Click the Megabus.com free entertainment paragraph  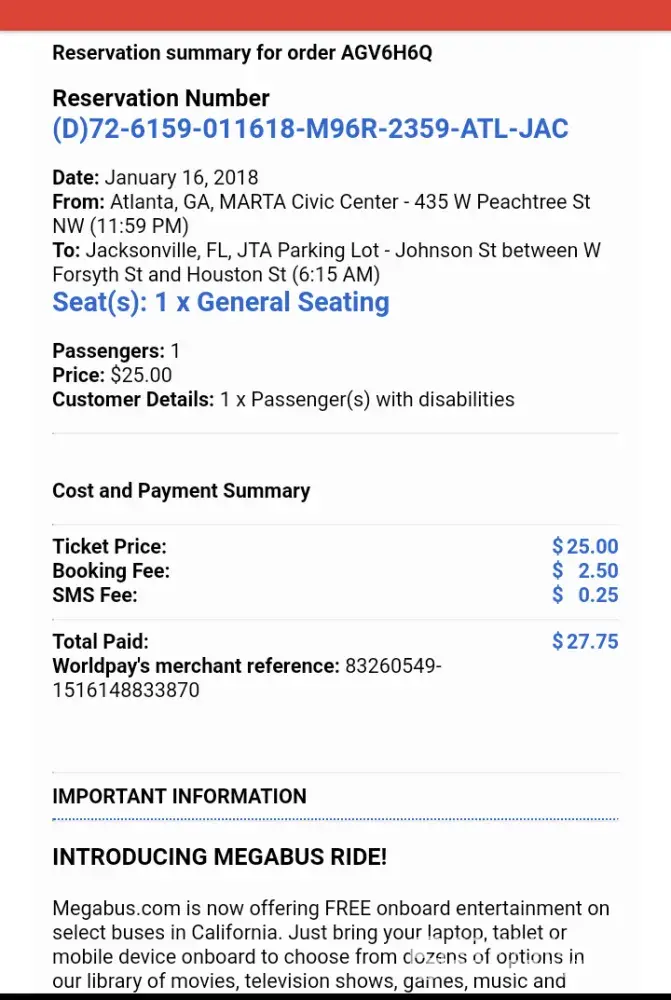(330, 945)
